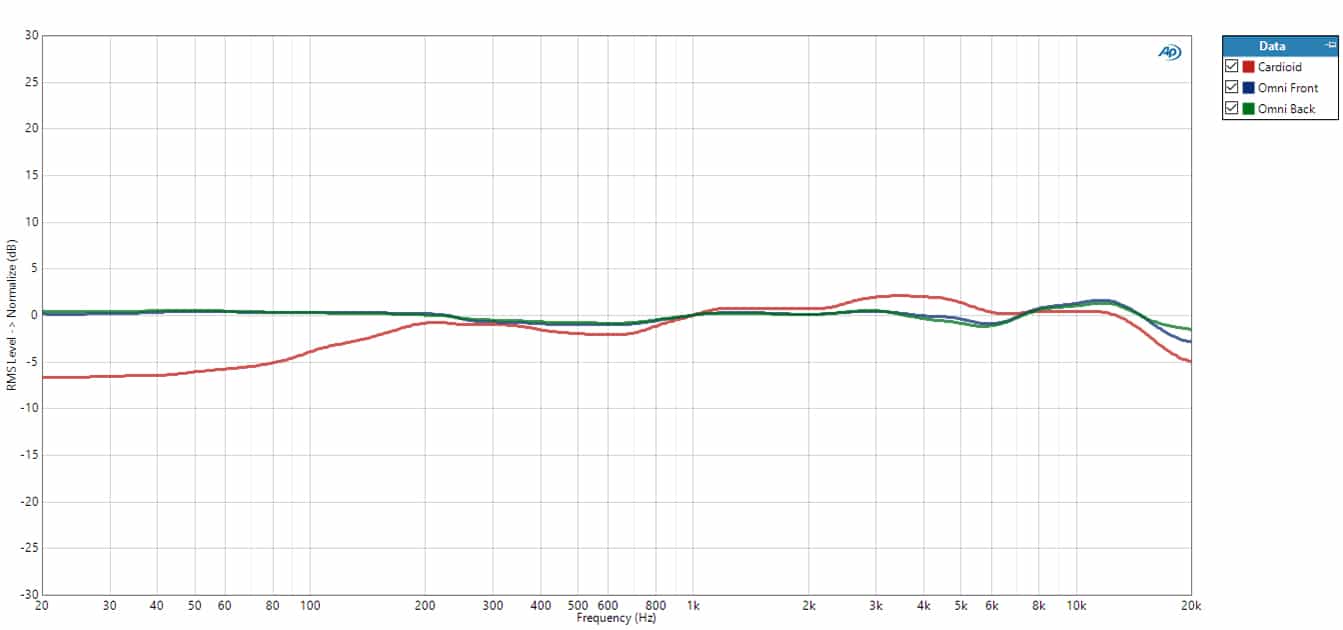Click the 1k tick label on frequency axis
The width and height of the screenshot is (1343, 630).
693,606
